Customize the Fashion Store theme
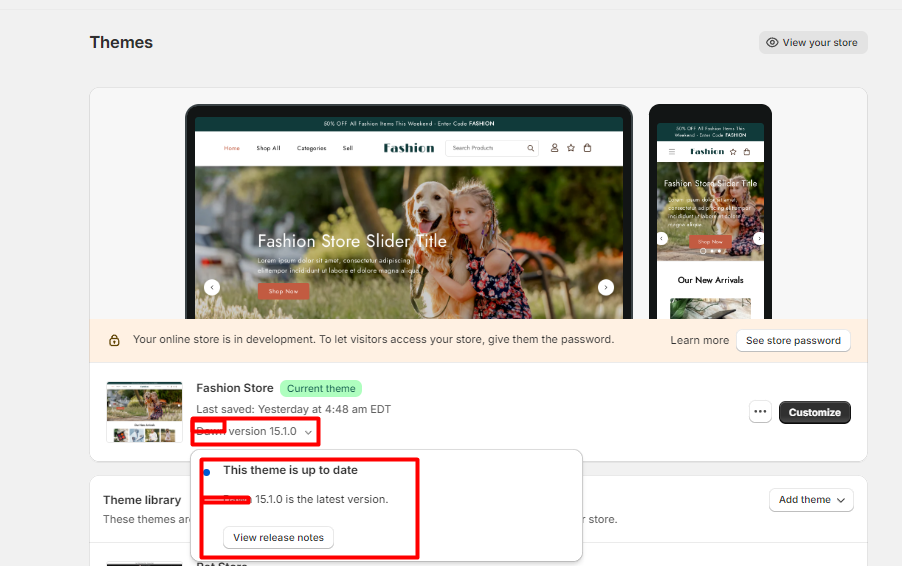902x566 pixels. (815, 412)
